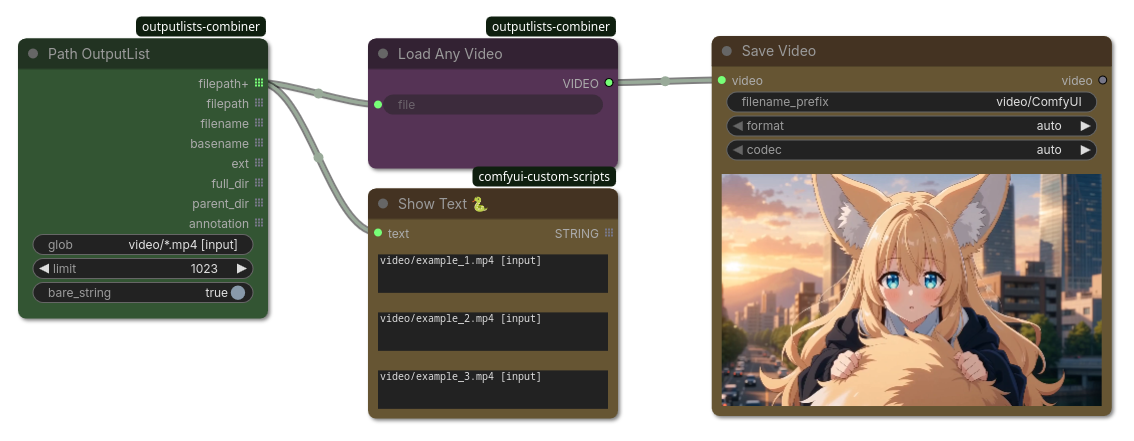Click the ext output grid connector

coord(259,163)
